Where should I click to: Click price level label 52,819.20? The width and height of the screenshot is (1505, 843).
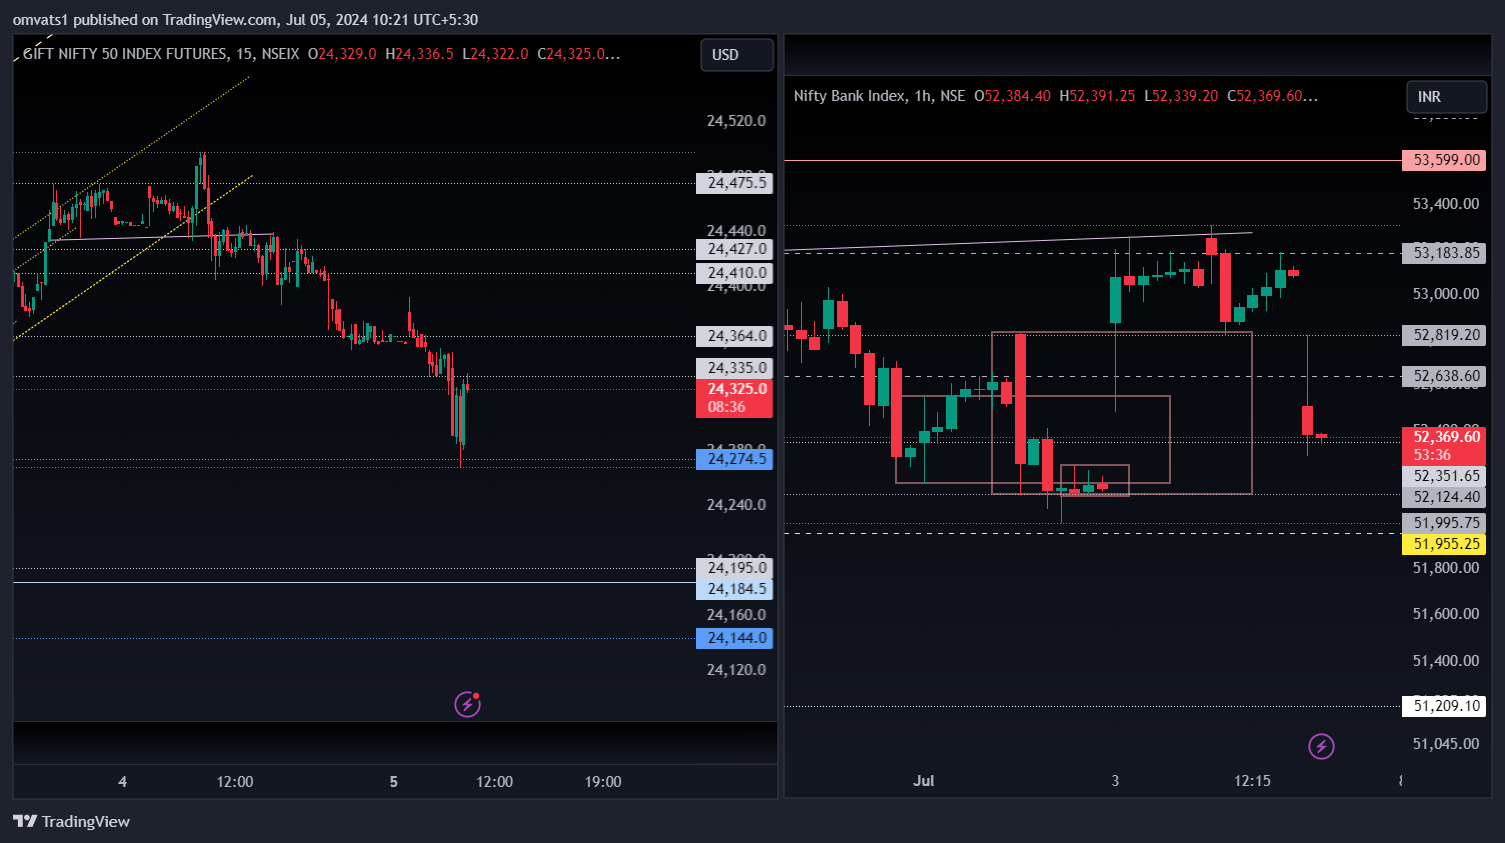(x=1444, y=335)
